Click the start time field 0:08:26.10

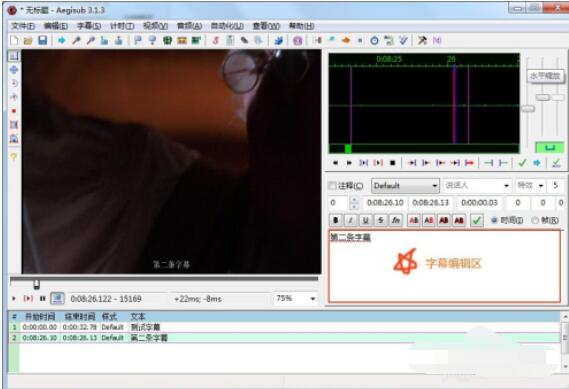tap(385, 203)
